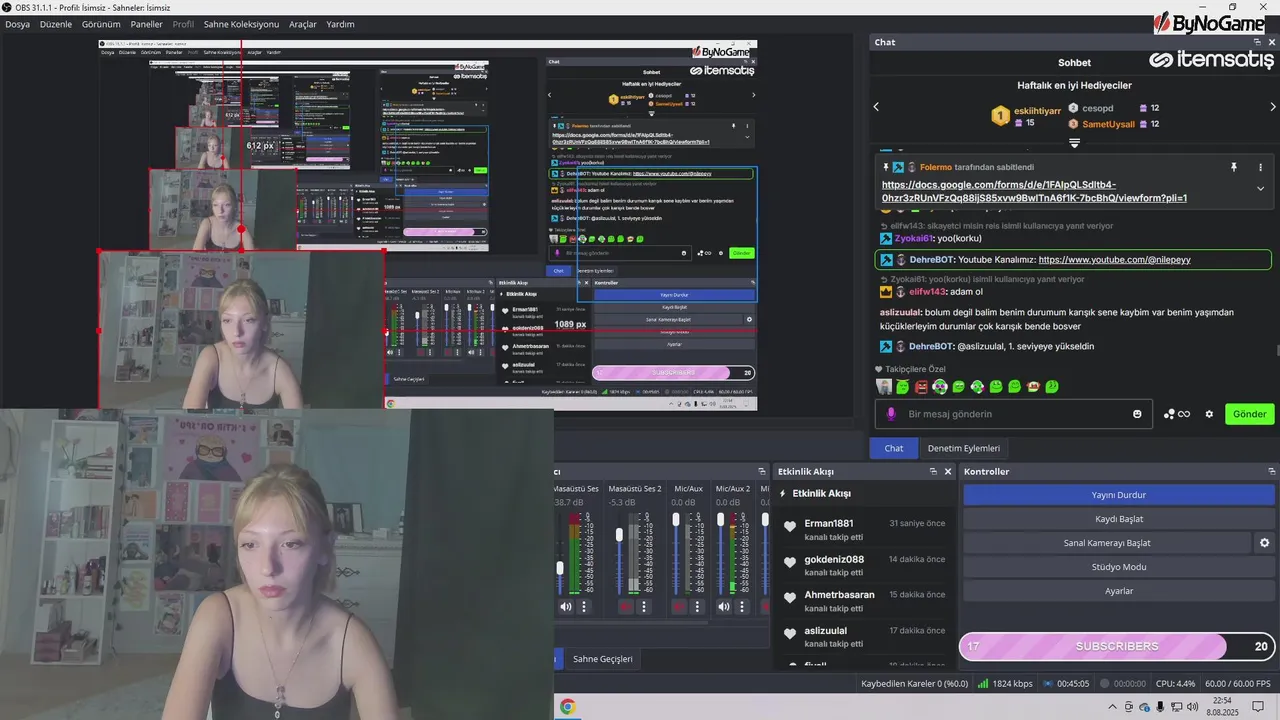1280x720 pixels.
Task: Open the Araçlar menu
Action: (303, 24)
